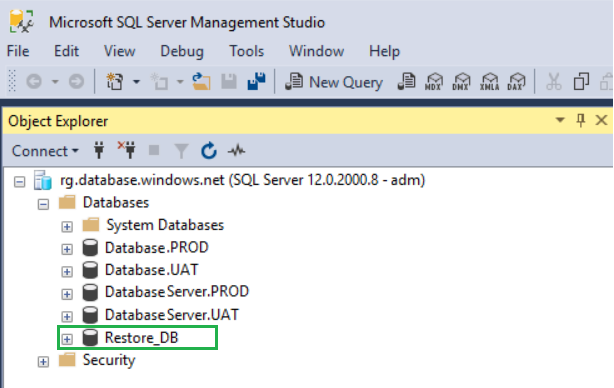Open the View menu
Image resolution: width=614 pixels, height=388 pixels.
(119, 51)
